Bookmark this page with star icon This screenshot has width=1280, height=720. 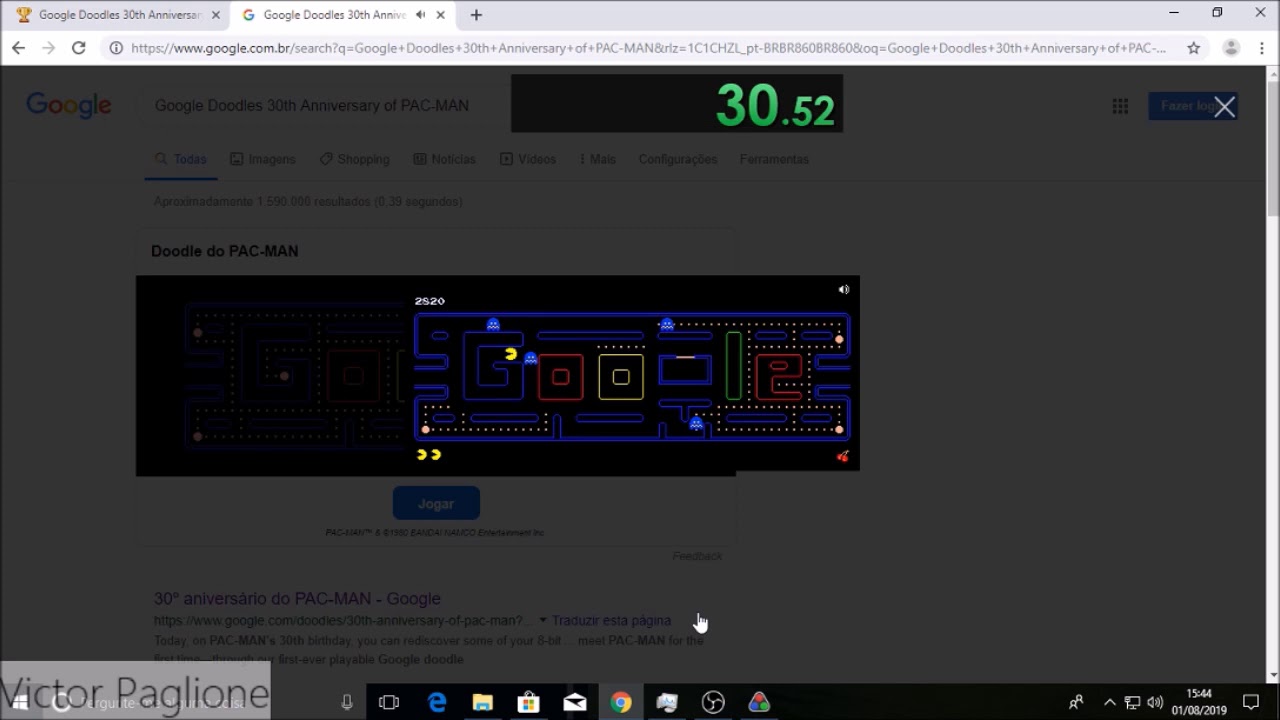1193,48
